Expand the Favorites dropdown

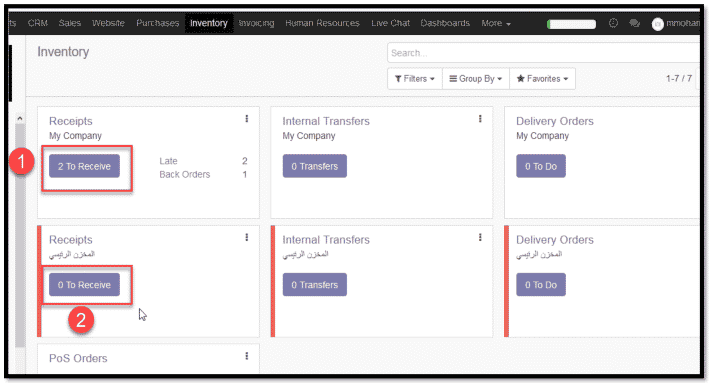[x=542, y=79]
